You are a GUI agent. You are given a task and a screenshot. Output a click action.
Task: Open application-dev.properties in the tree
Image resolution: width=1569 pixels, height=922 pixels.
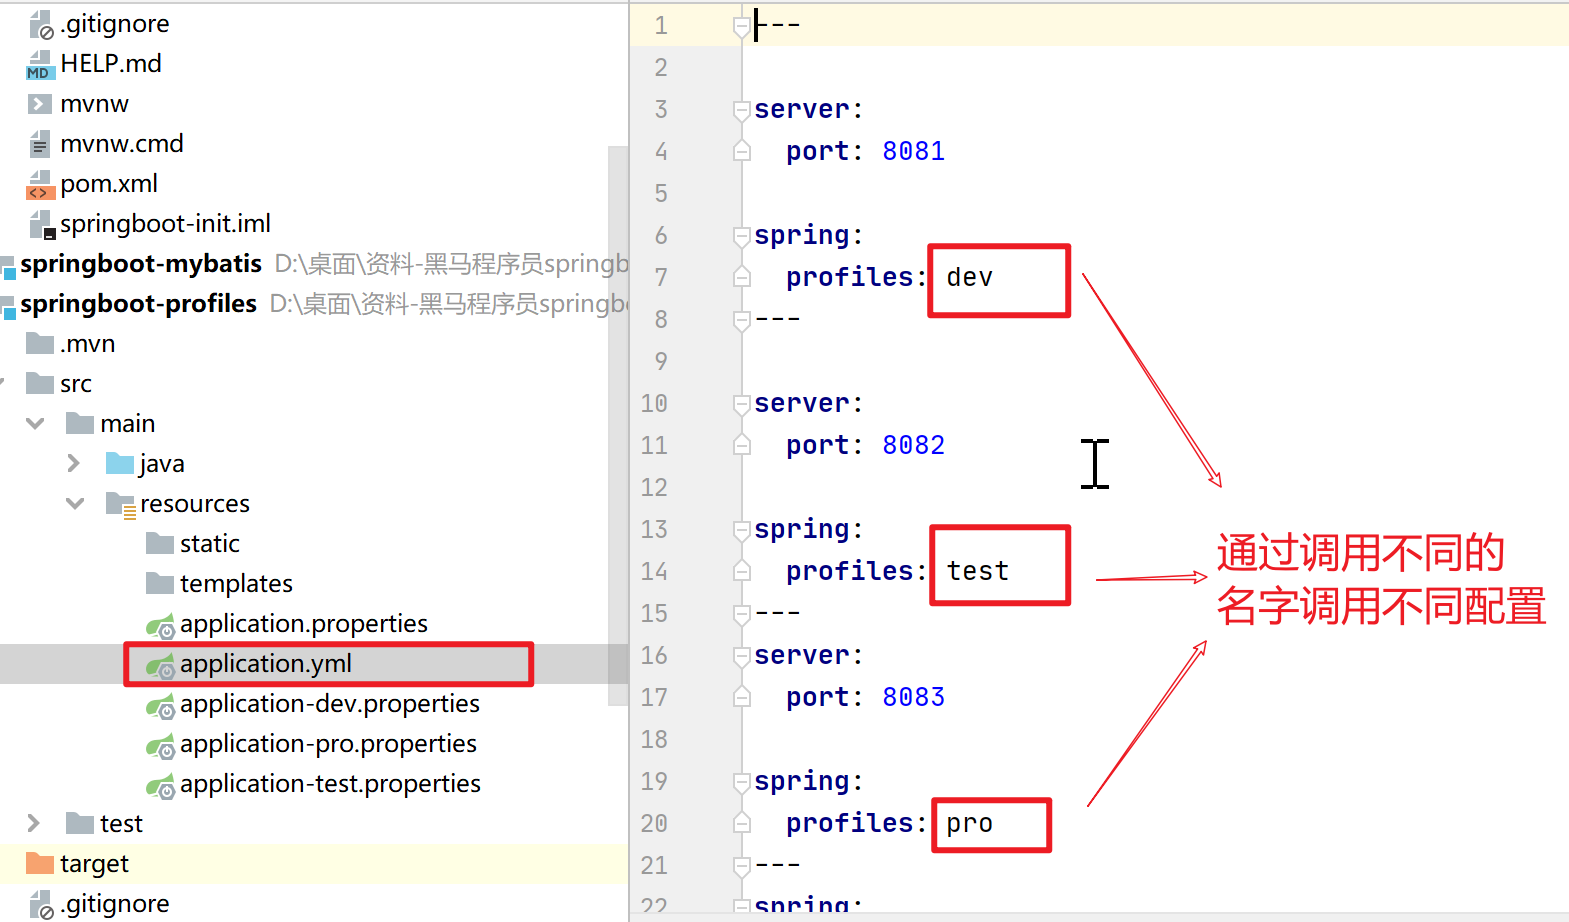330,704
